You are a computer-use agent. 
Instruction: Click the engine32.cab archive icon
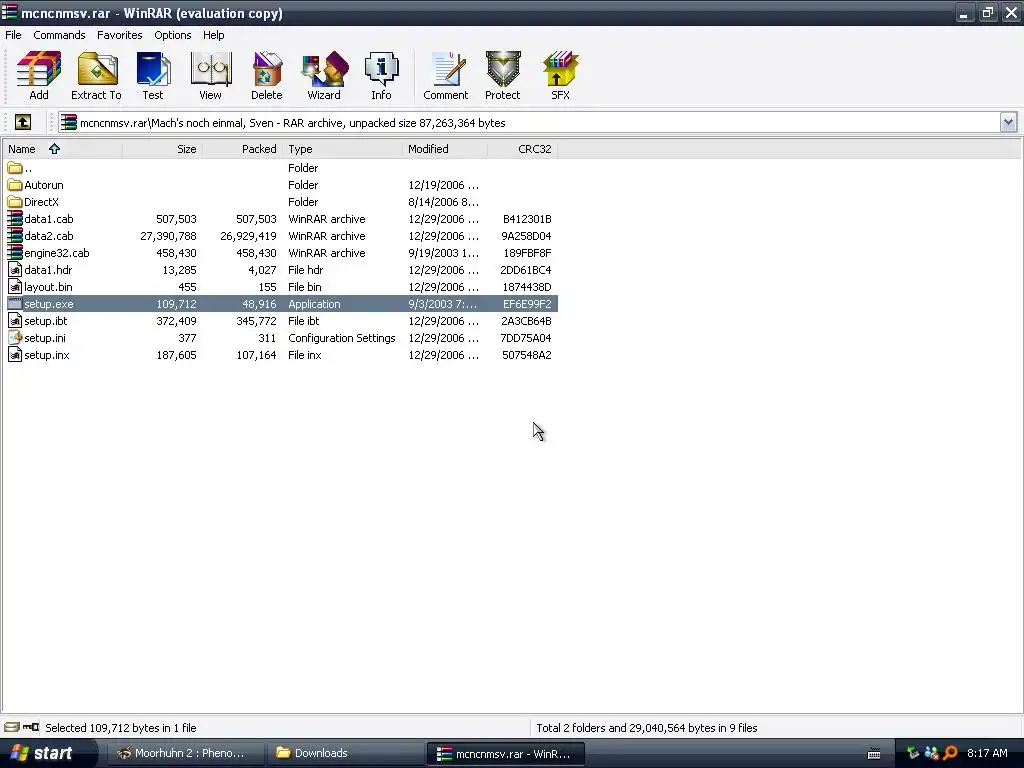coord(14,253)
